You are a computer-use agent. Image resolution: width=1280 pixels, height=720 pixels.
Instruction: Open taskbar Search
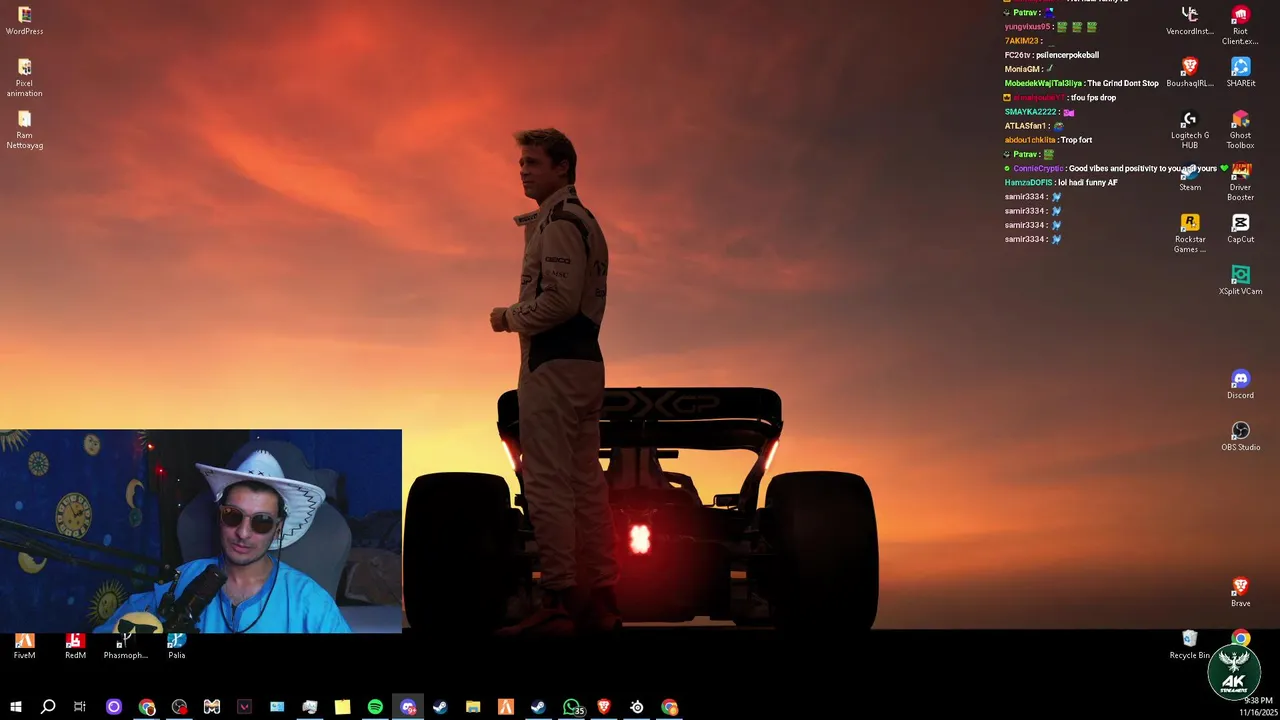tap(48, 707)
